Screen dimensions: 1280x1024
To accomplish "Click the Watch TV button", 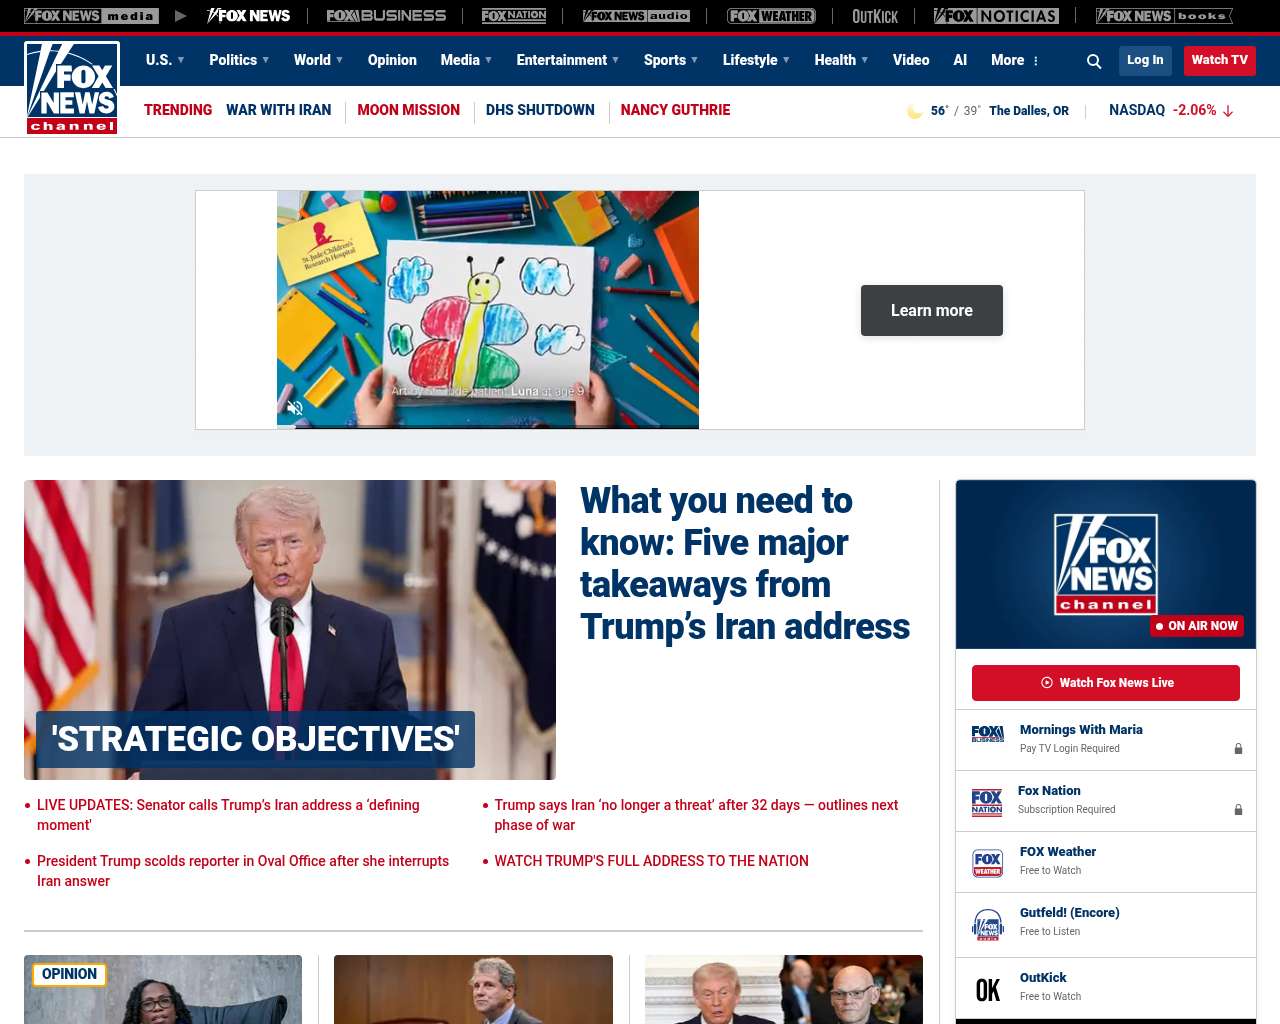I will tap(1220, 60).
